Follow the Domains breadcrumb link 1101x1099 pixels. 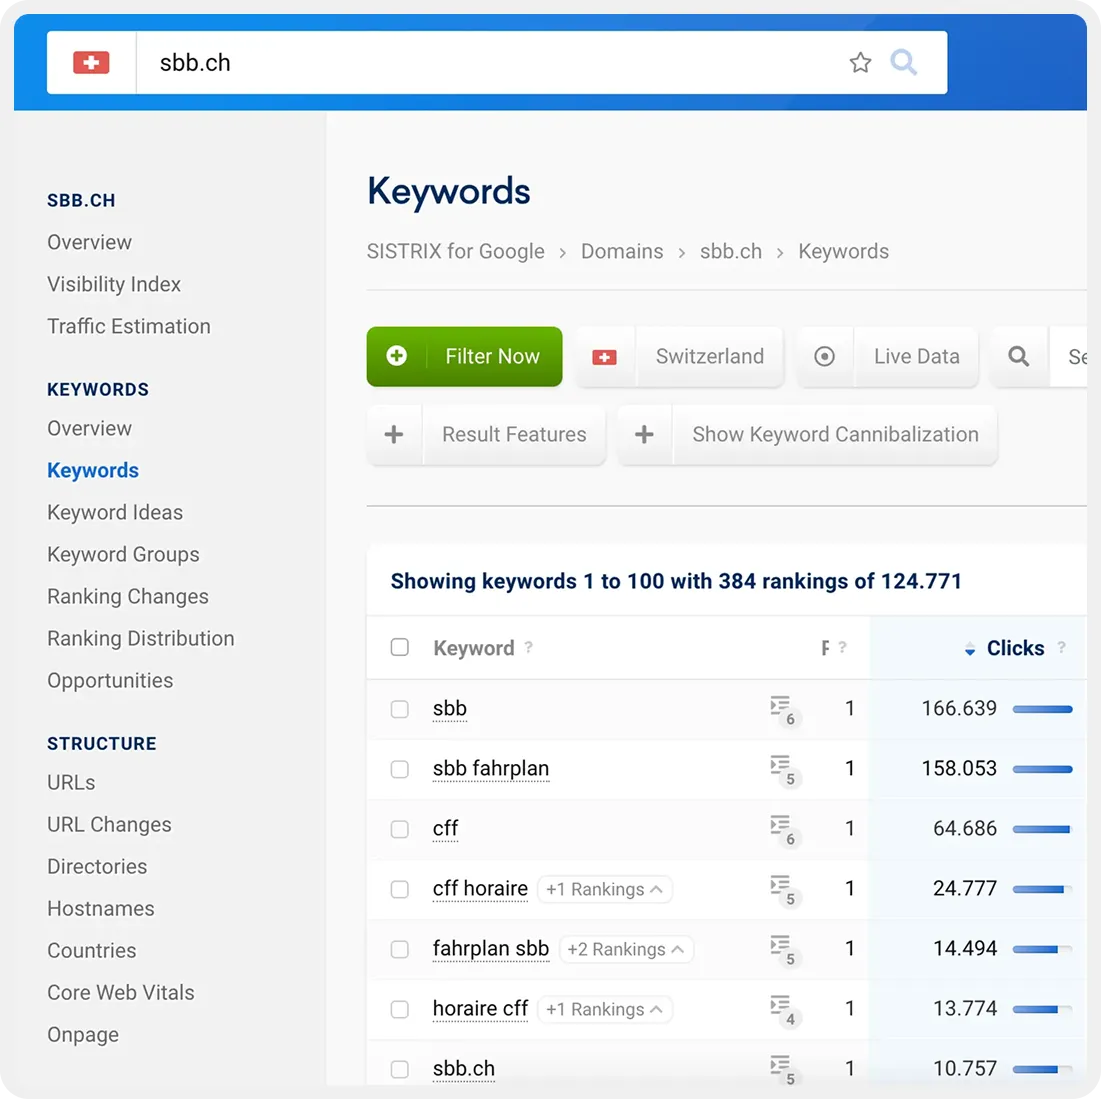point(621,251)
